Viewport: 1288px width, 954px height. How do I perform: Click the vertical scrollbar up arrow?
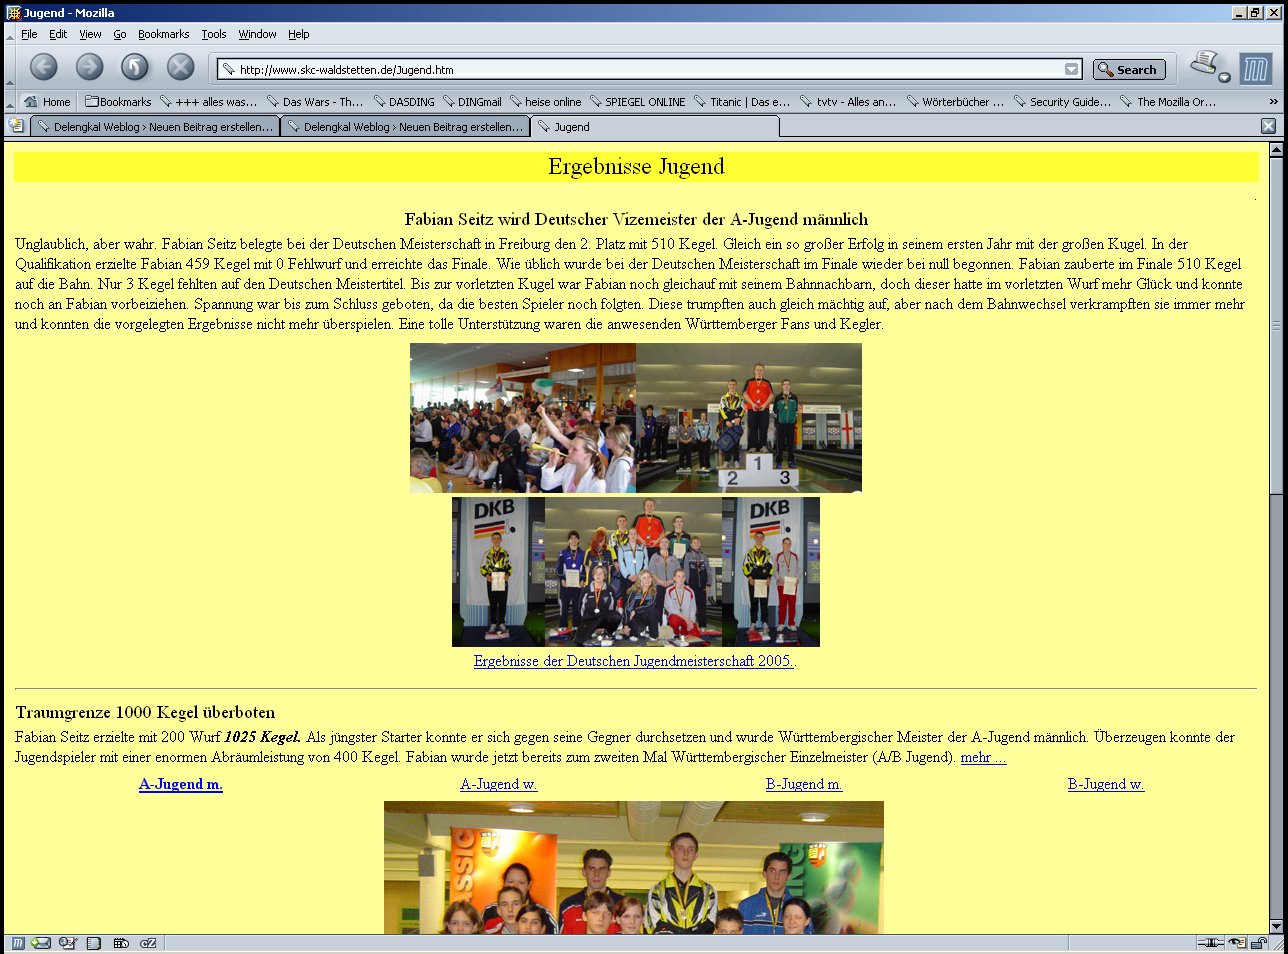point(1276,150)
